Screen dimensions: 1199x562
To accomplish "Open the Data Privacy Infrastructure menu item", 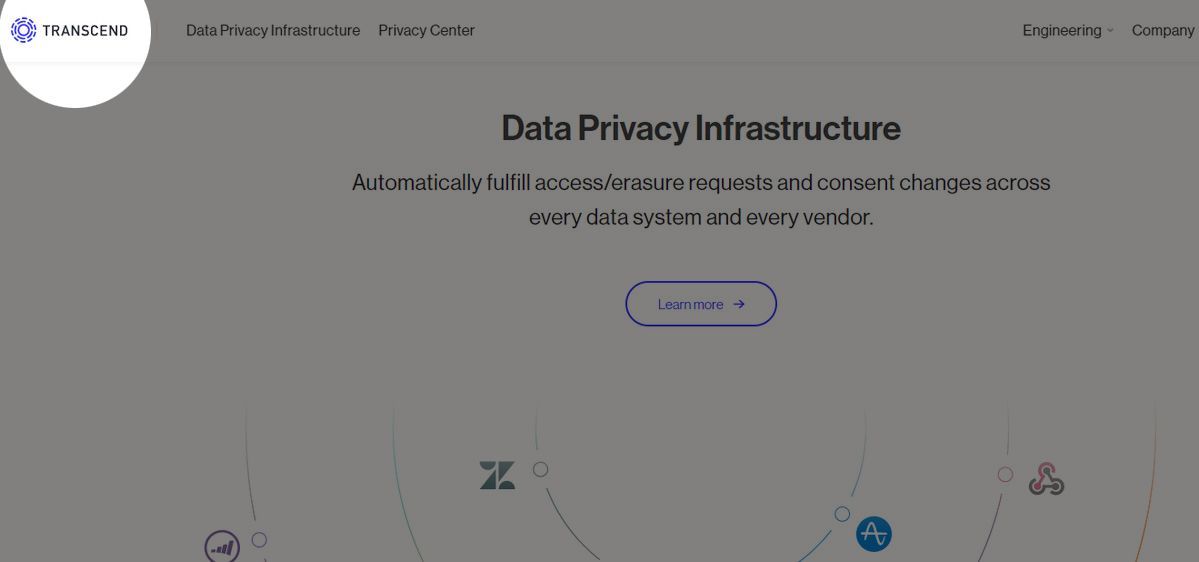I will 273,31.
